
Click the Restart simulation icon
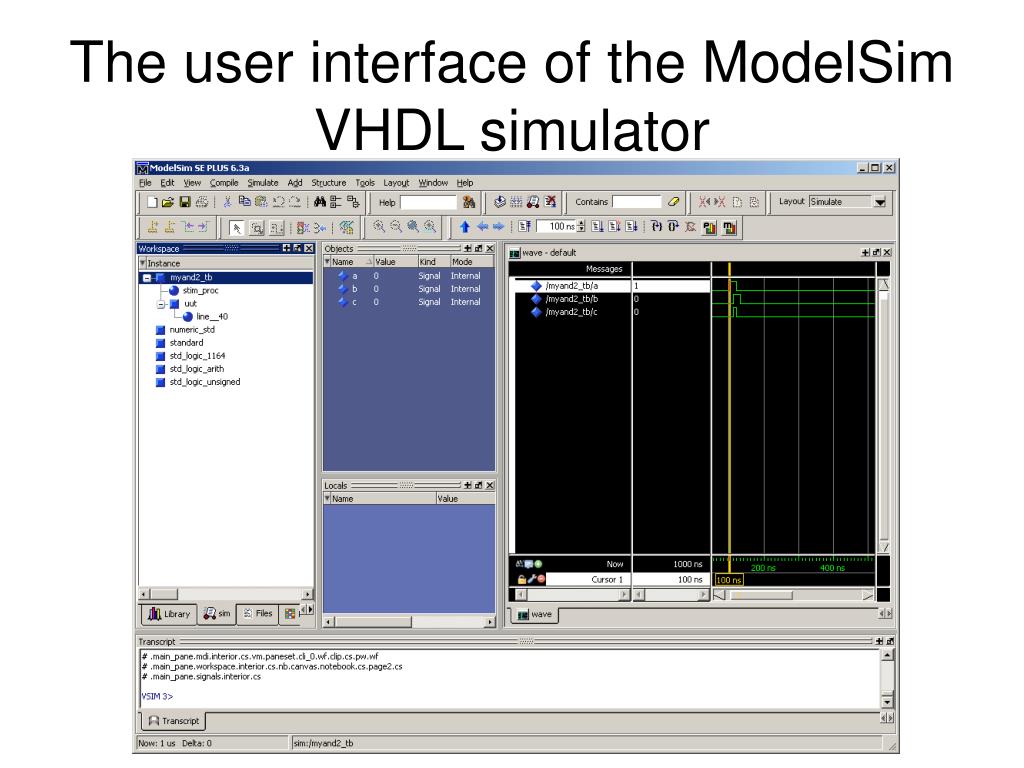[524, 227]
